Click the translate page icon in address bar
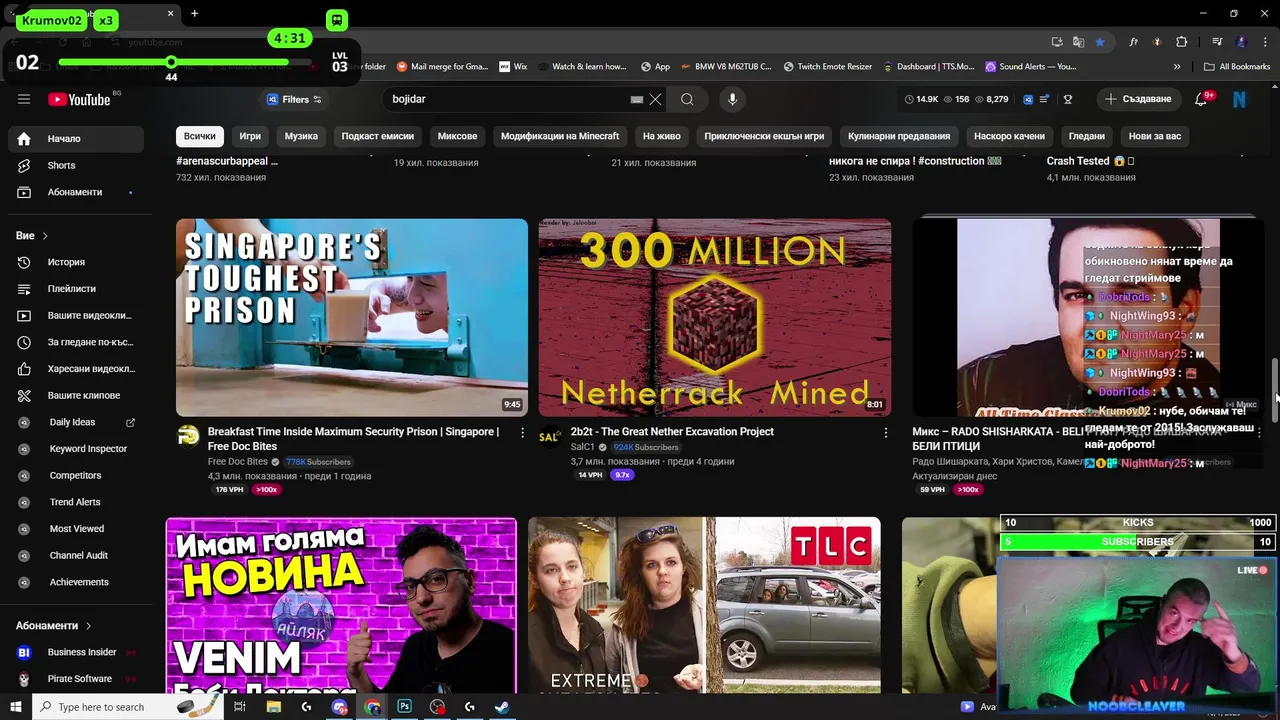Image resolution: width=1280 pixels, height=720 pixels. (x=1078, y=42)
